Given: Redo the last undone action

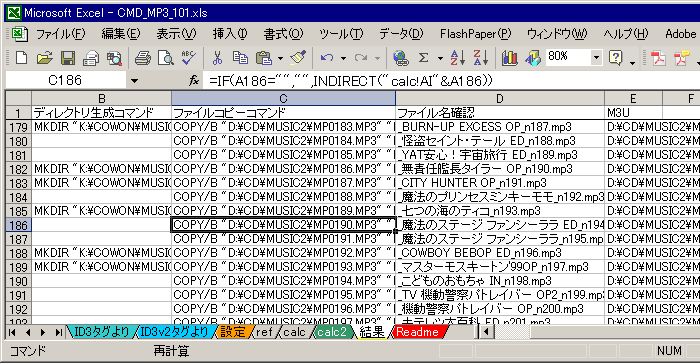Looking at the screenshot, I should tap(361, 58).
